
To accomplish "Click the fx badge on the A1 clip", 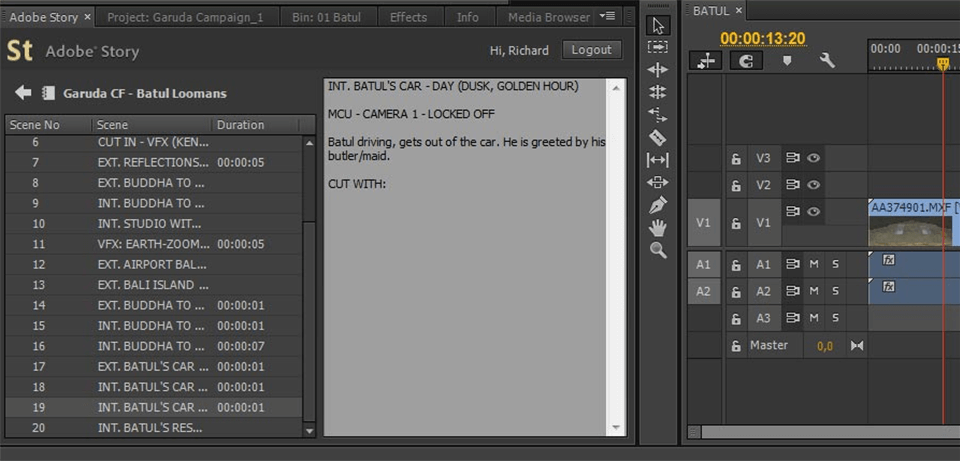I will click(888, 260).
